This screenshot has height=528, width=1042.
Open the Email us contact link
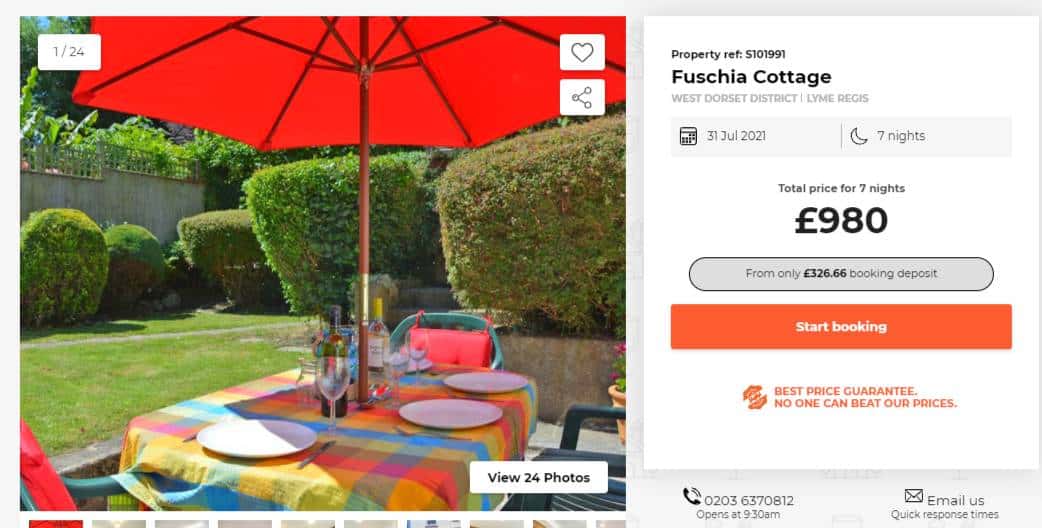[956, 501]
